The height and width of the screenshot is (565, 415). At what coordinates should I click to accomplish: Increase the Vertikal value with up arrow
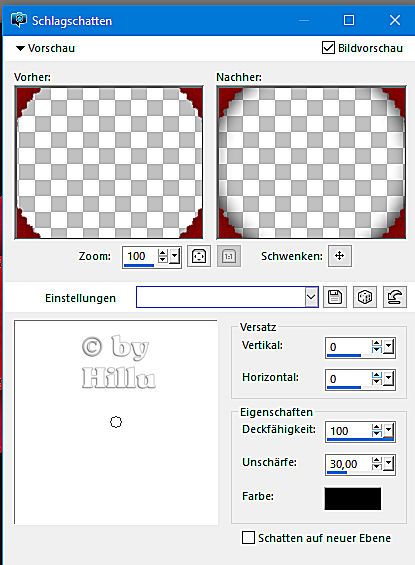(x=376, y=343)
